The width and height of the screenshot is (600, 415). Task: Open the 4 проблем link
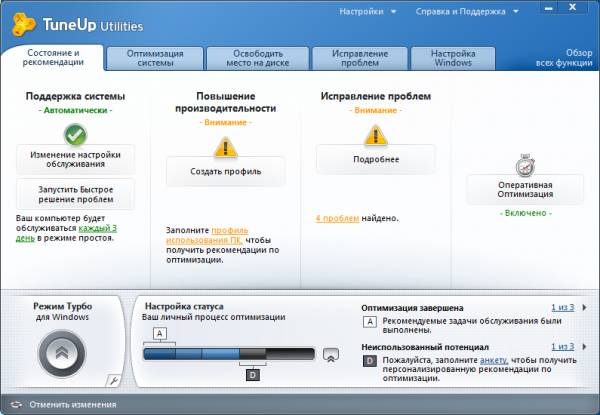337,218
